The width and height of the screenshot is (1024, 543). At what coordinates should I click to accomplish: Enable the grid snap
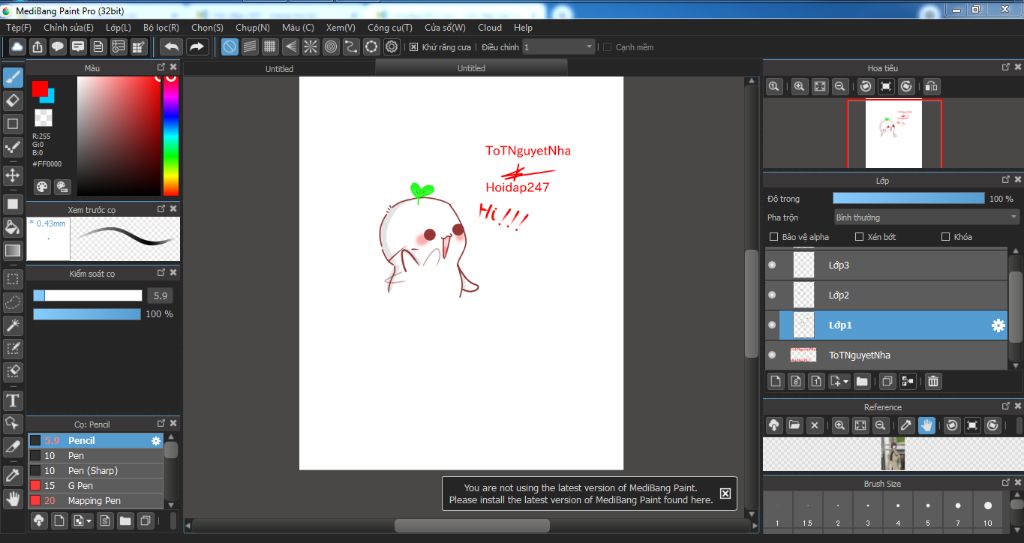pyautogui.click(x=270, y=47)
